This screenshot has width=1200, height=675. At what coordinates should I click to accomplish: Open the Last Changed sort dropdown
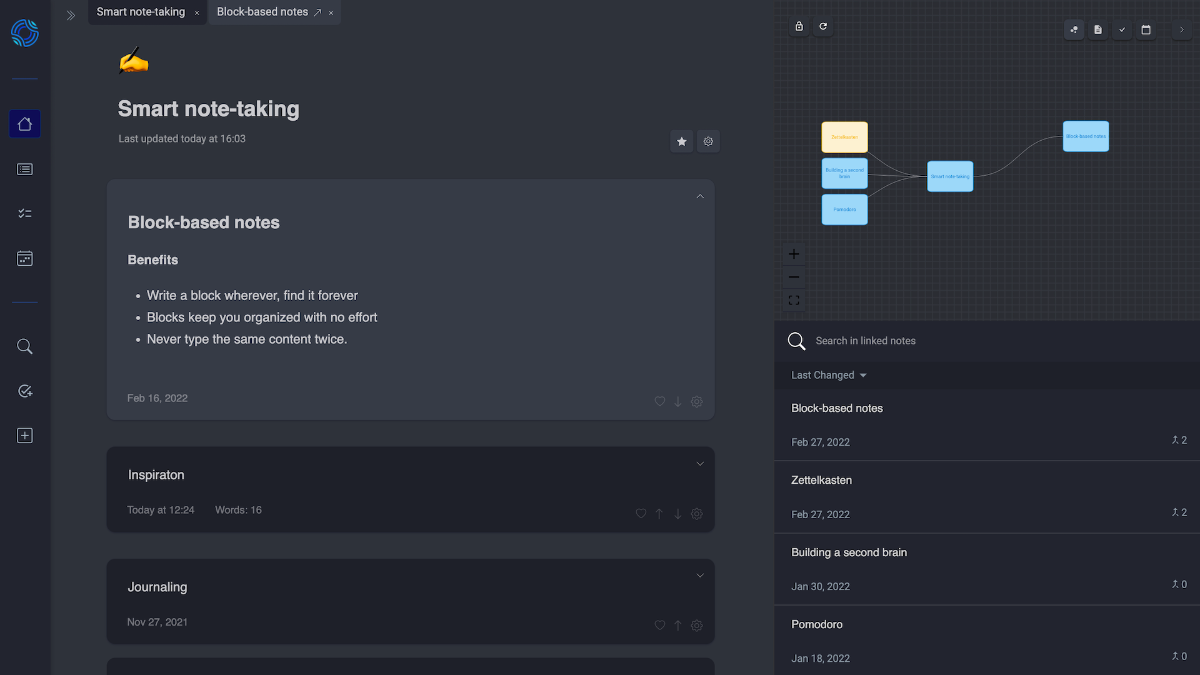pyautogui.click(x=828, y=375)
